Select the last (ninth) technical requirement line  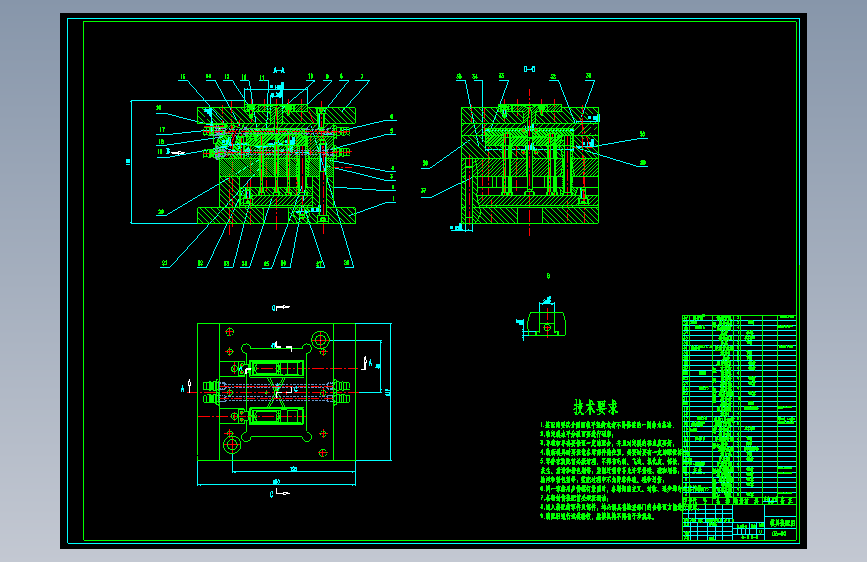[597, 516]
